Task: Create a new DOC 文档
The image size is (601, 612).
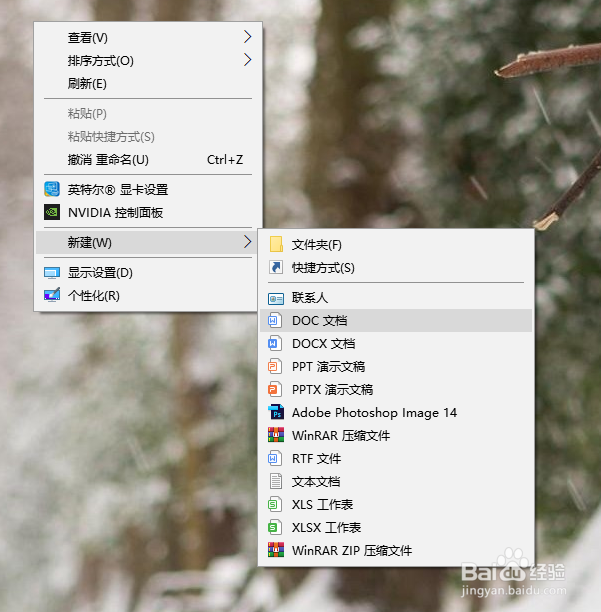Action: pos(396,320)
